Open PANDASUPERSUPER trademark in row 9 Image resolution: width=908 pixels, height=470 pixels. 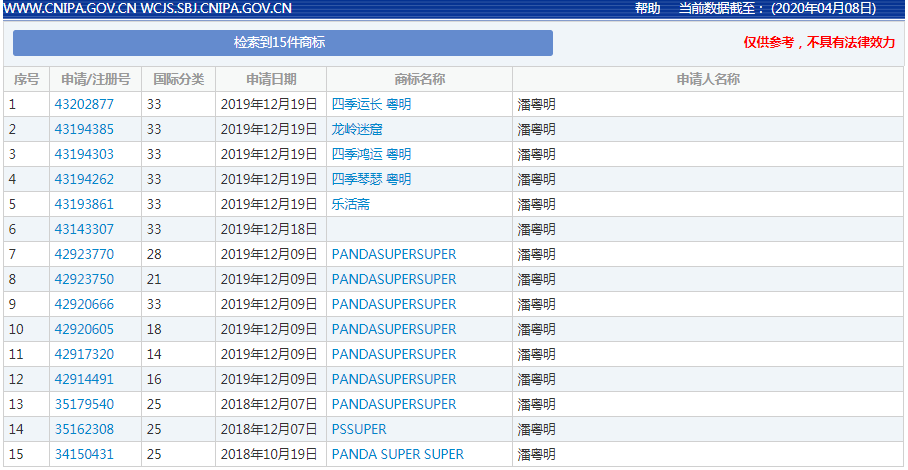(x=394, y=304)
